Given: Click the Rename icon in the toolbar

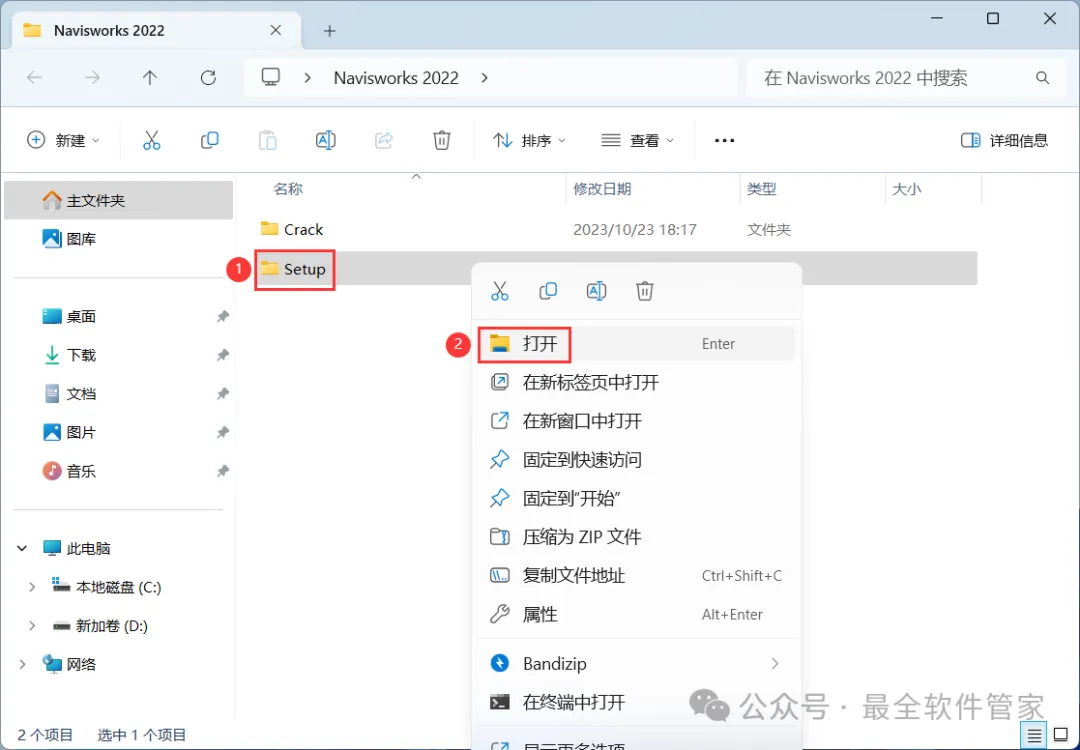Looking at the screenshot, I should coord(325,140).
